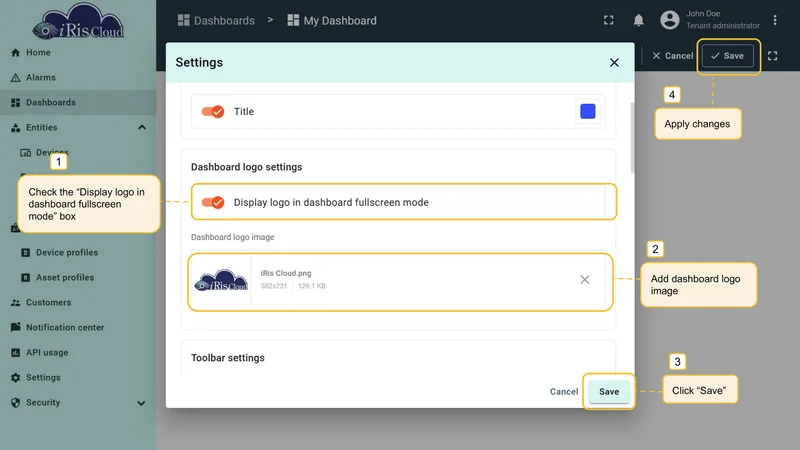
Task: Click the Asset profiles icon
Action: (26, 278)
